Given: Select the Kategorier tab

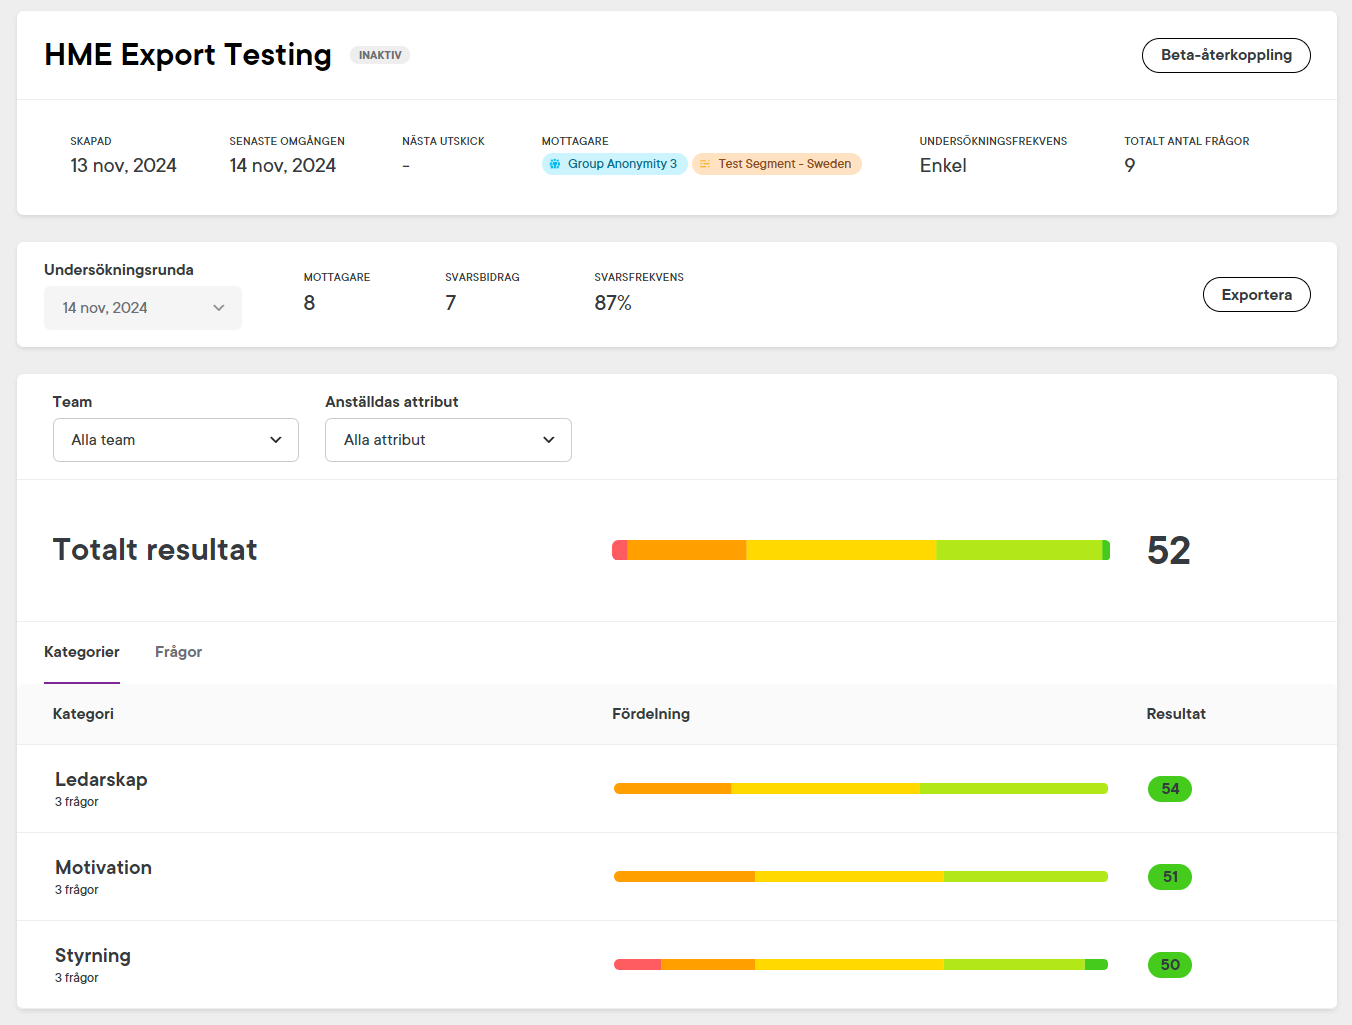Looking at the screenshot, I should 82,652.
